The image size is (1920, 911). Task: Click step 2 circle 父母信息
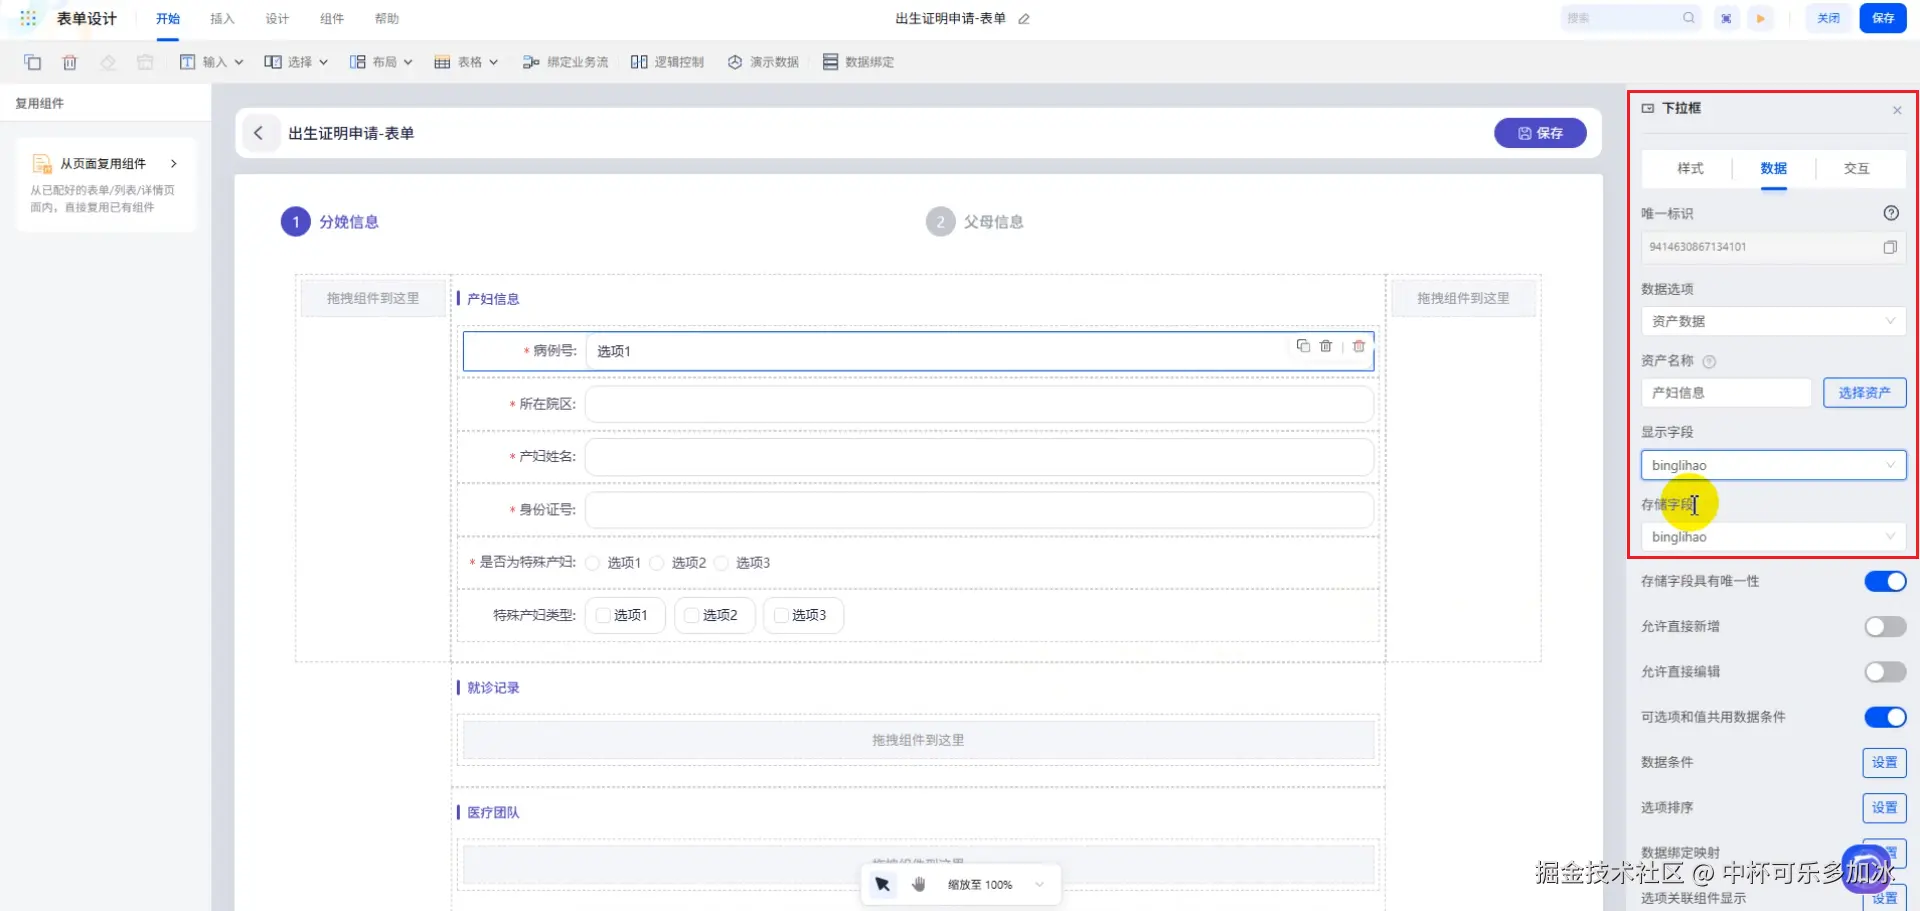click(x=940, y=222)
